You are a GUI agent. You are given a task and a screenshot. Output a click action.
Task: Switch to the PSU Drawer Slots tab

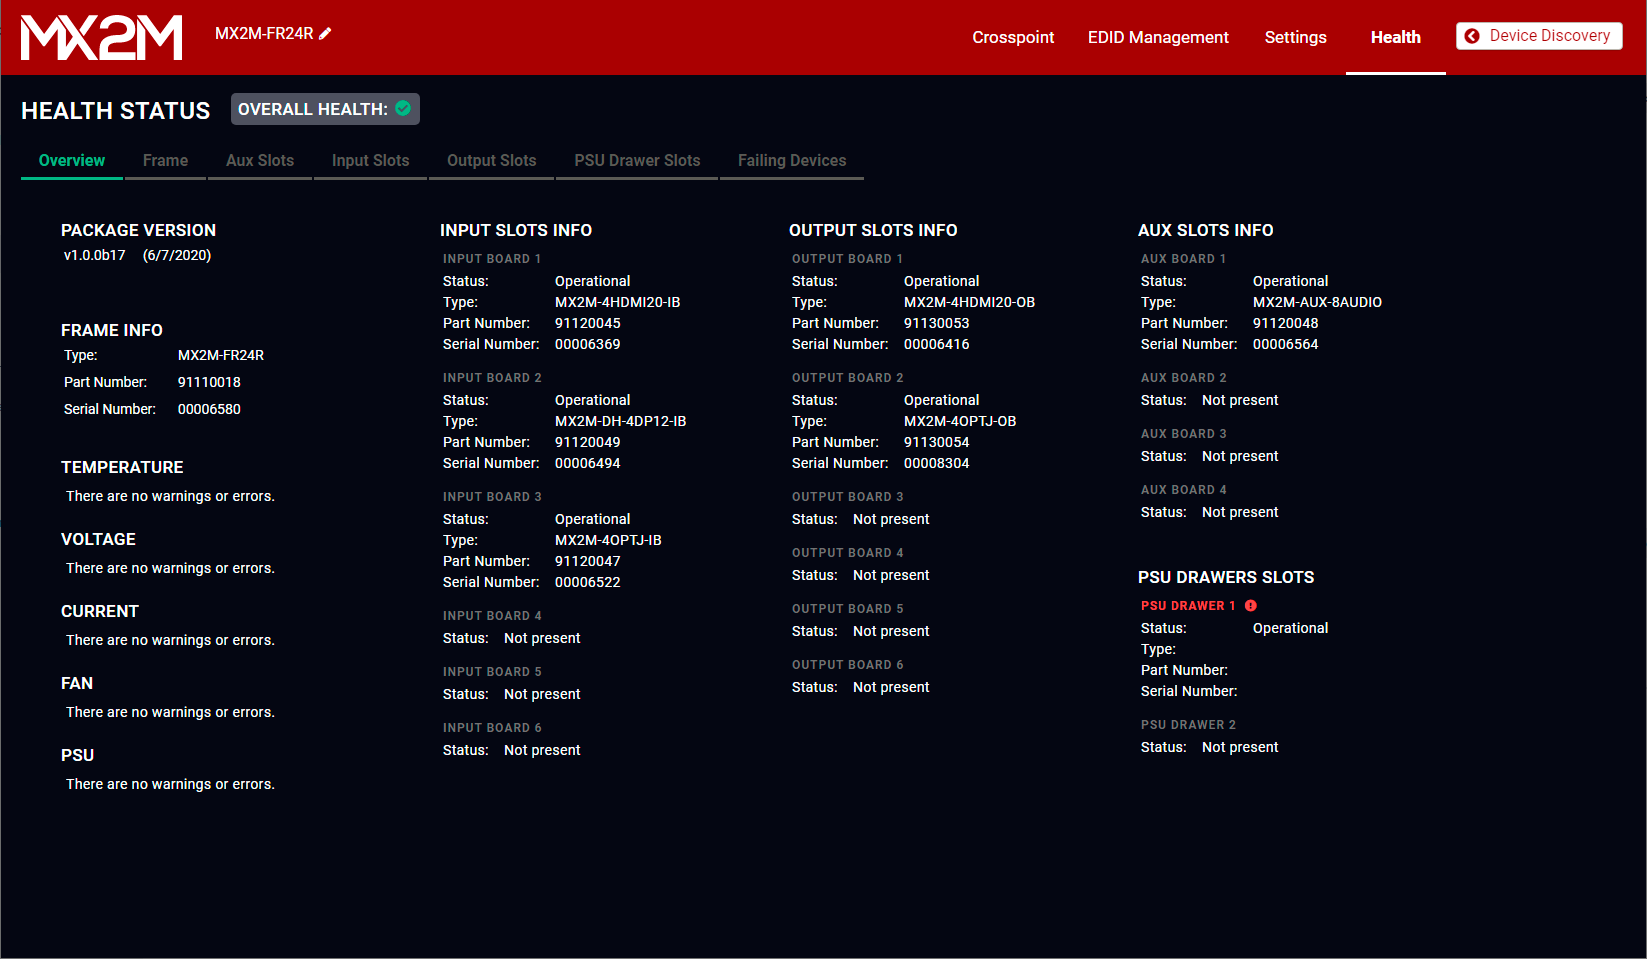pyautogui.click(x=637, y=161)
